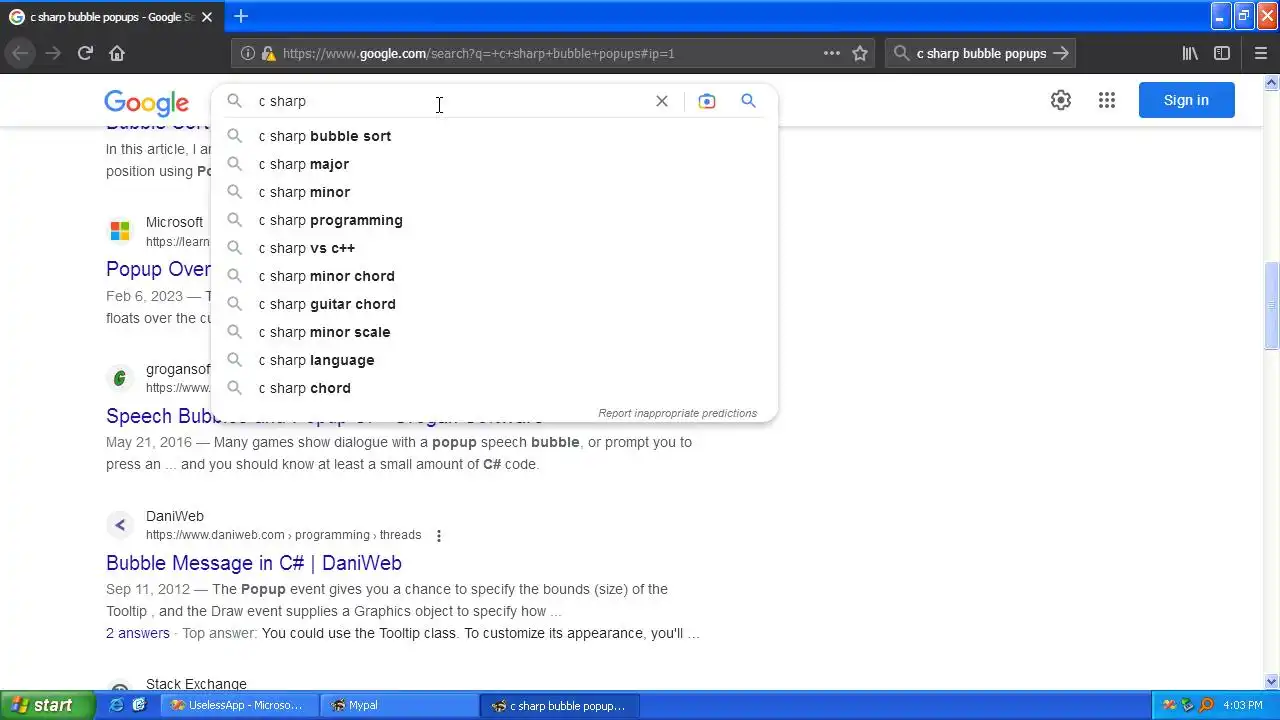
Task: Click the browser Back arrow button
Action: tap(21, 53)
